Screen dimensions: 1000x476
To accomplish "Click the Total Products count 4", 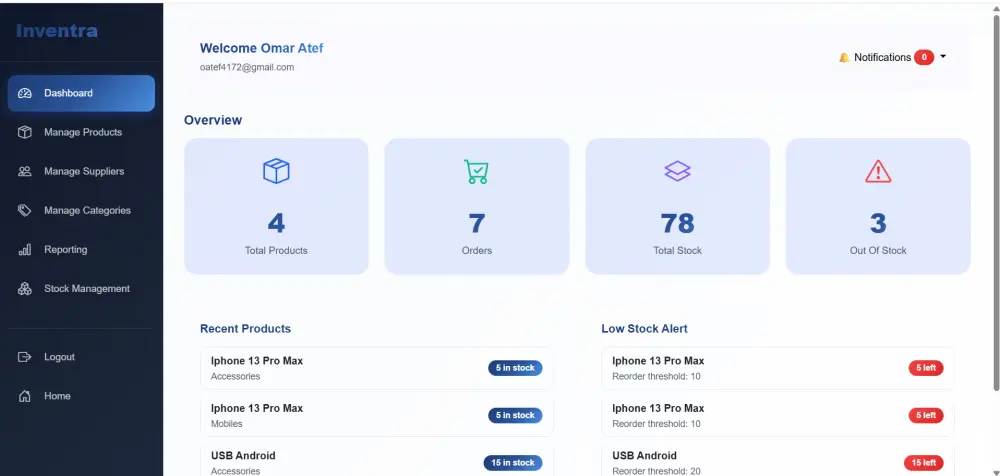I will pos(276,223).
